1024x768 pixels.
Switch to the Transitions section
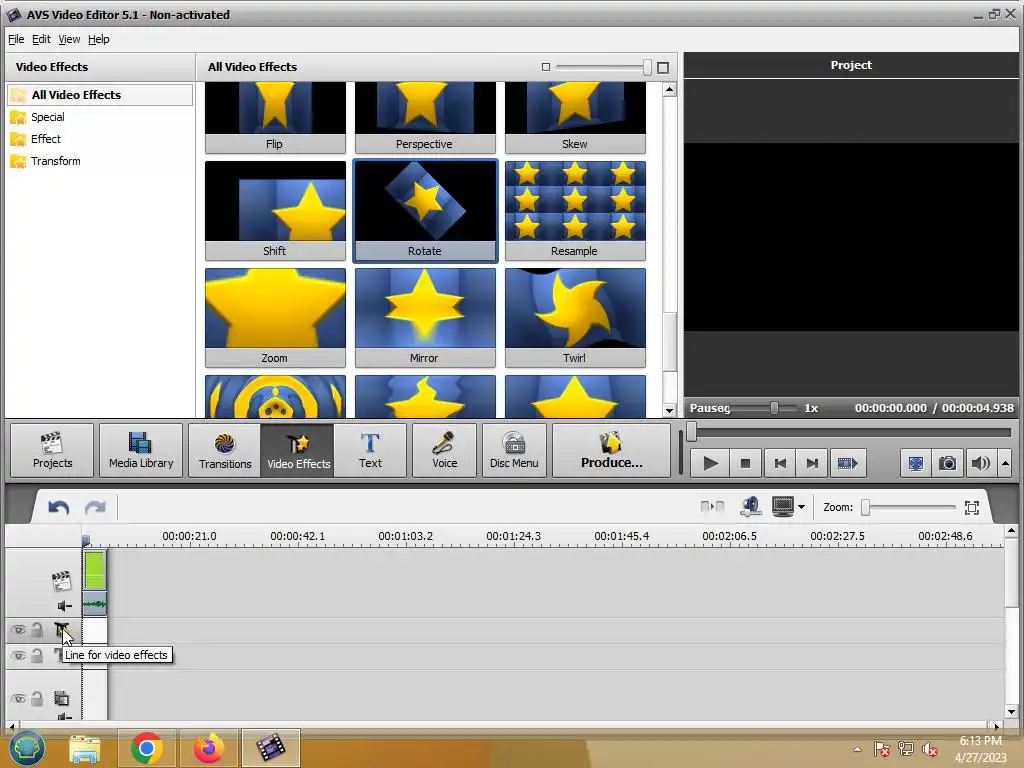225,451
